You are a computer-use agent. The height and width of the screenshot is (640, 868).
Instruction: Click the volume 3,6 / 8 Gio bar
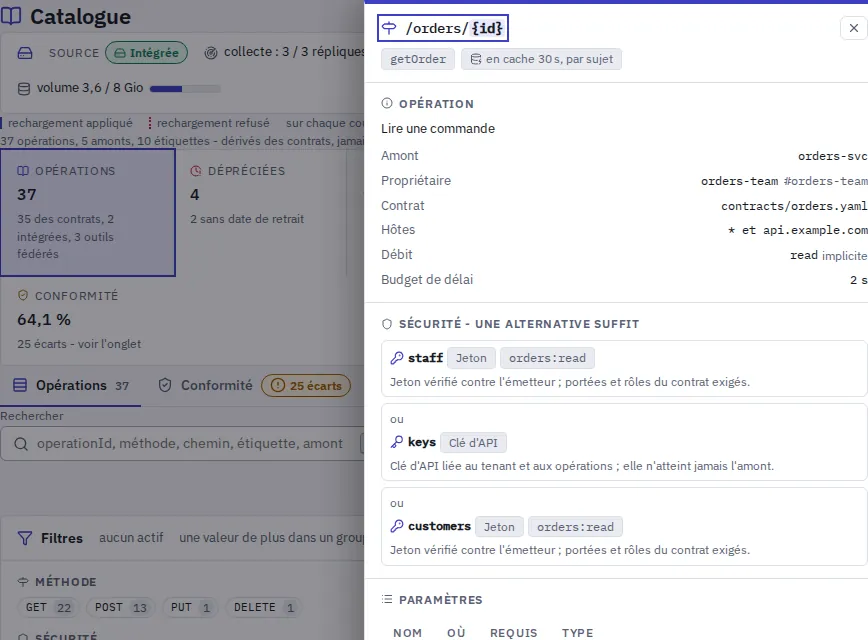[x=185, y=89]
